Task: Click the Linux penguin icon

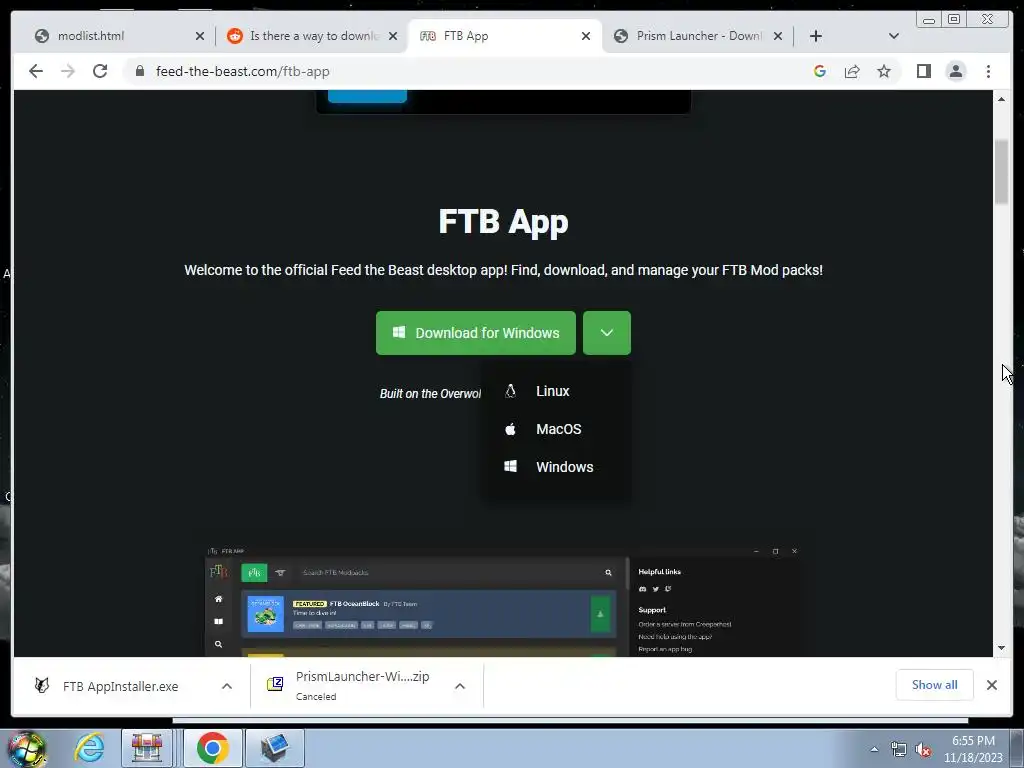Action: point(511,391)
